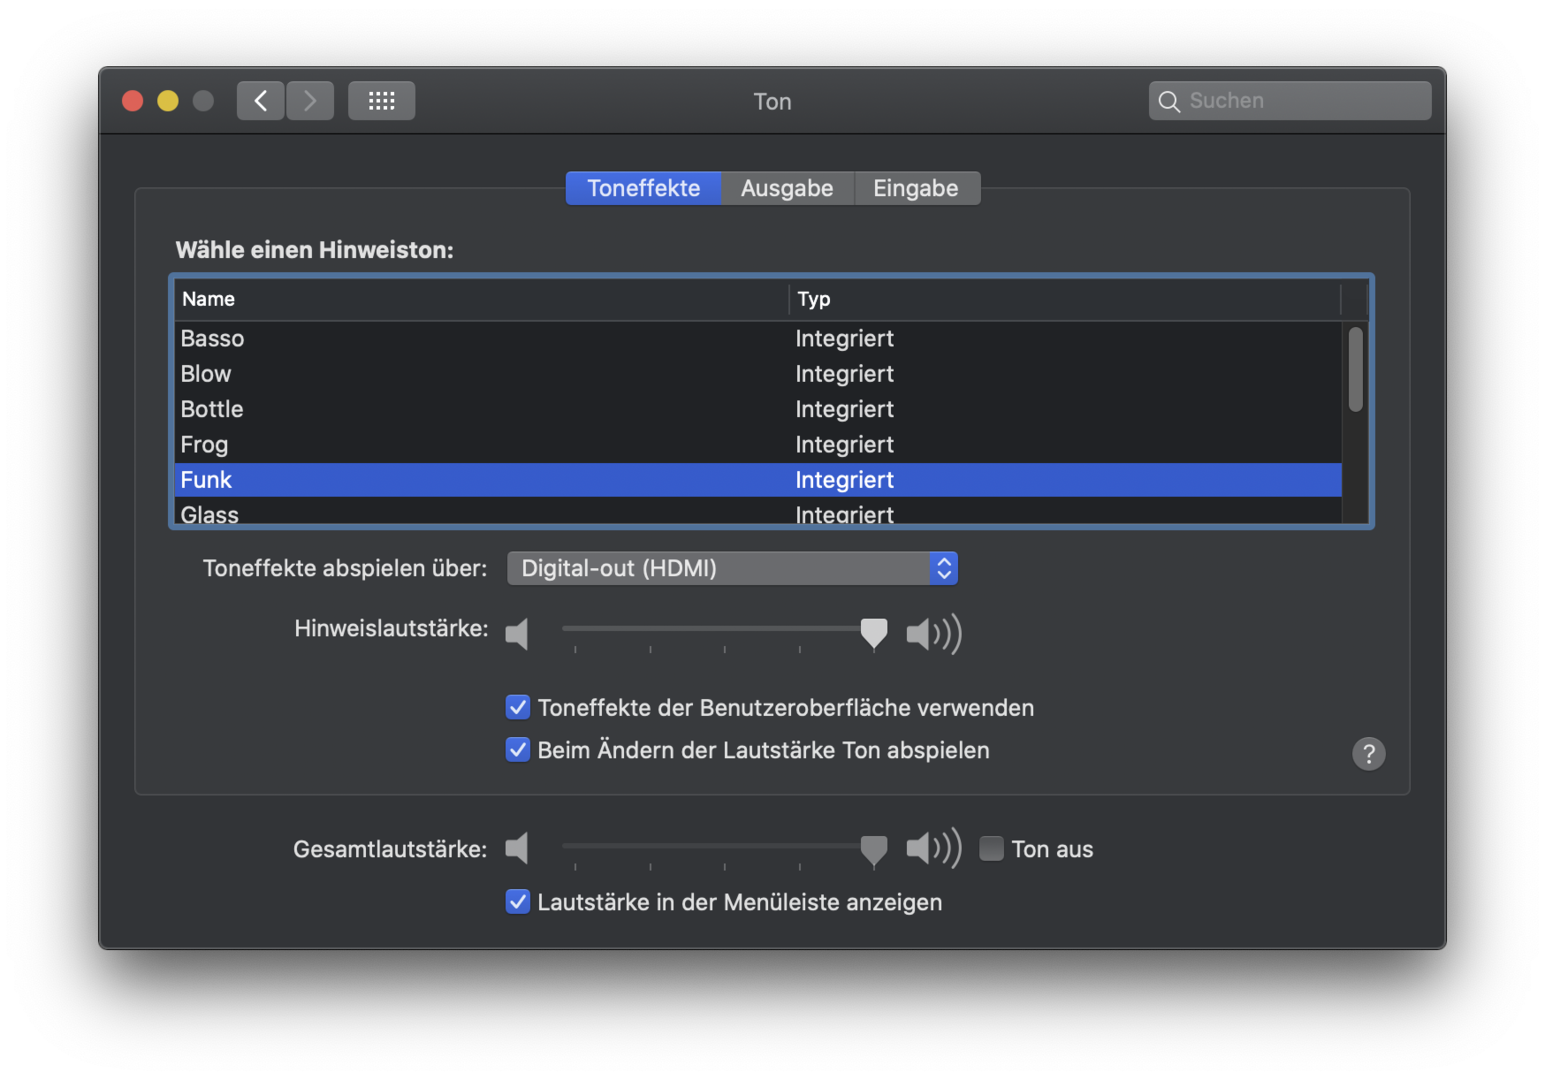Viewport: 1545px width, 1080px height.
Task: Enable the Ton aus mute checkbox
Action: tap(991, 849)
